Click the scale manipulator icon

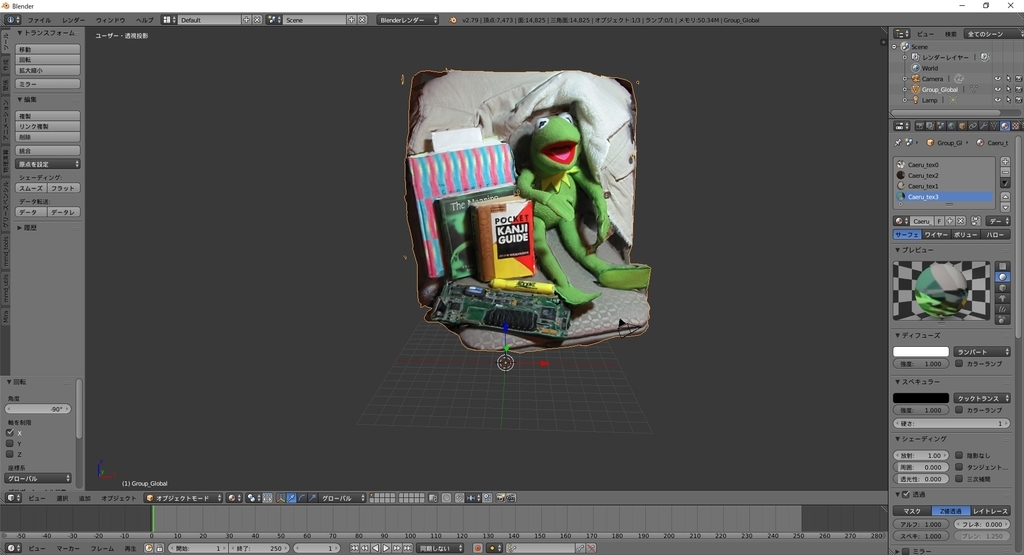tap(312, 498)
